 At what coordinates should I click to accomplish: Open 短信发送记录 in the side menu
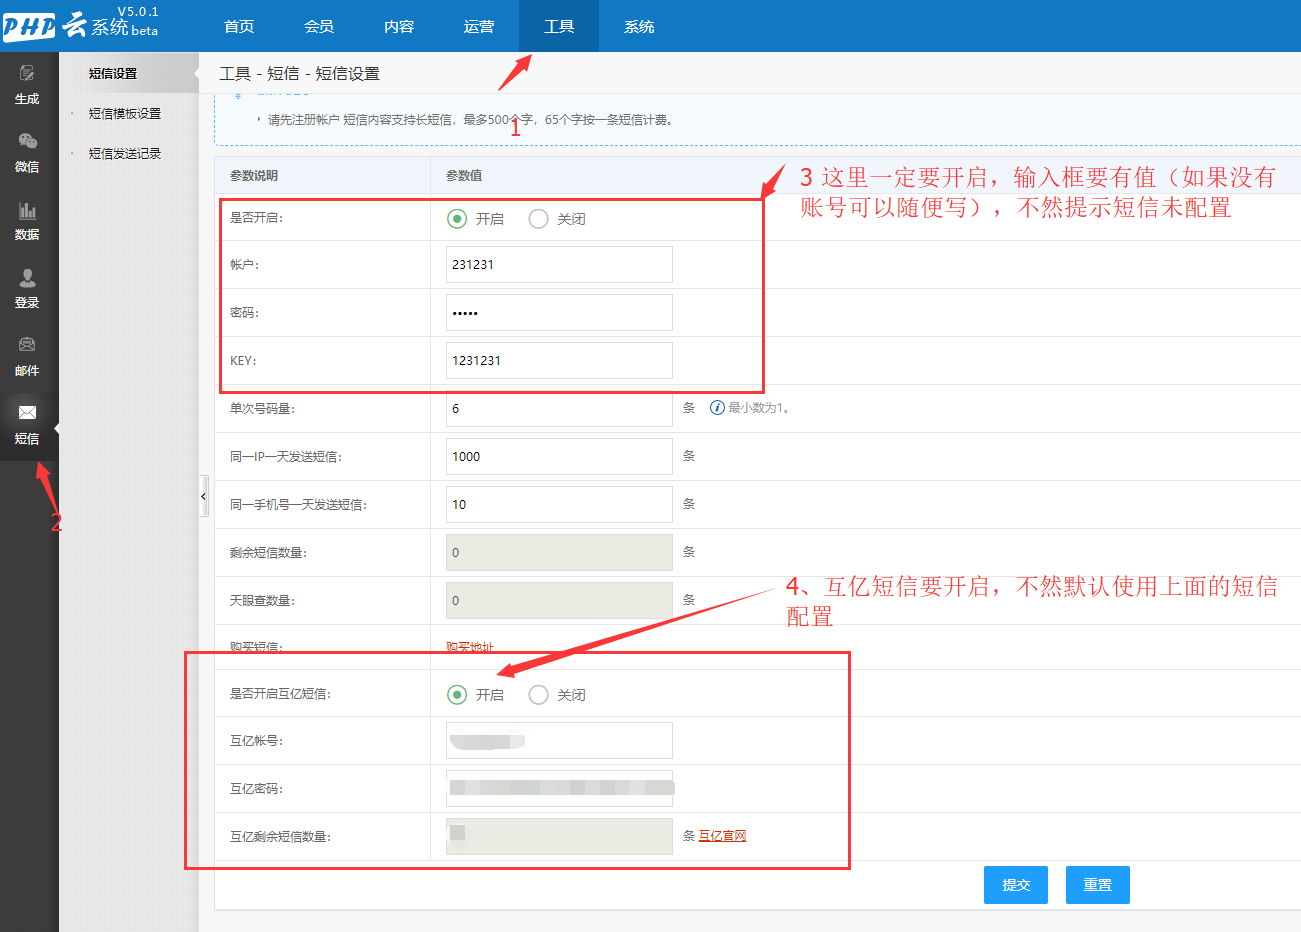125,154
